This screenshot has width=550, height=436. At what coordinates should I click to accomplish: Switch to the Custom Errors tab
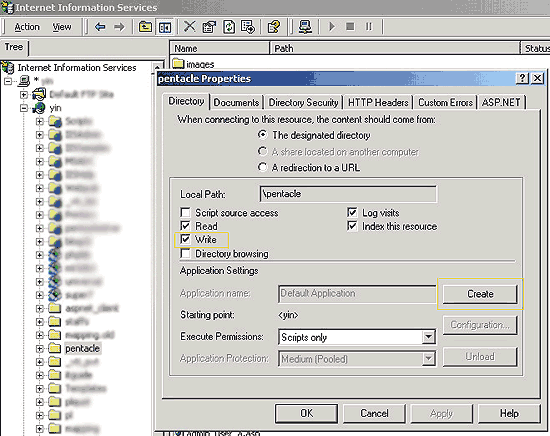[445, 102]
